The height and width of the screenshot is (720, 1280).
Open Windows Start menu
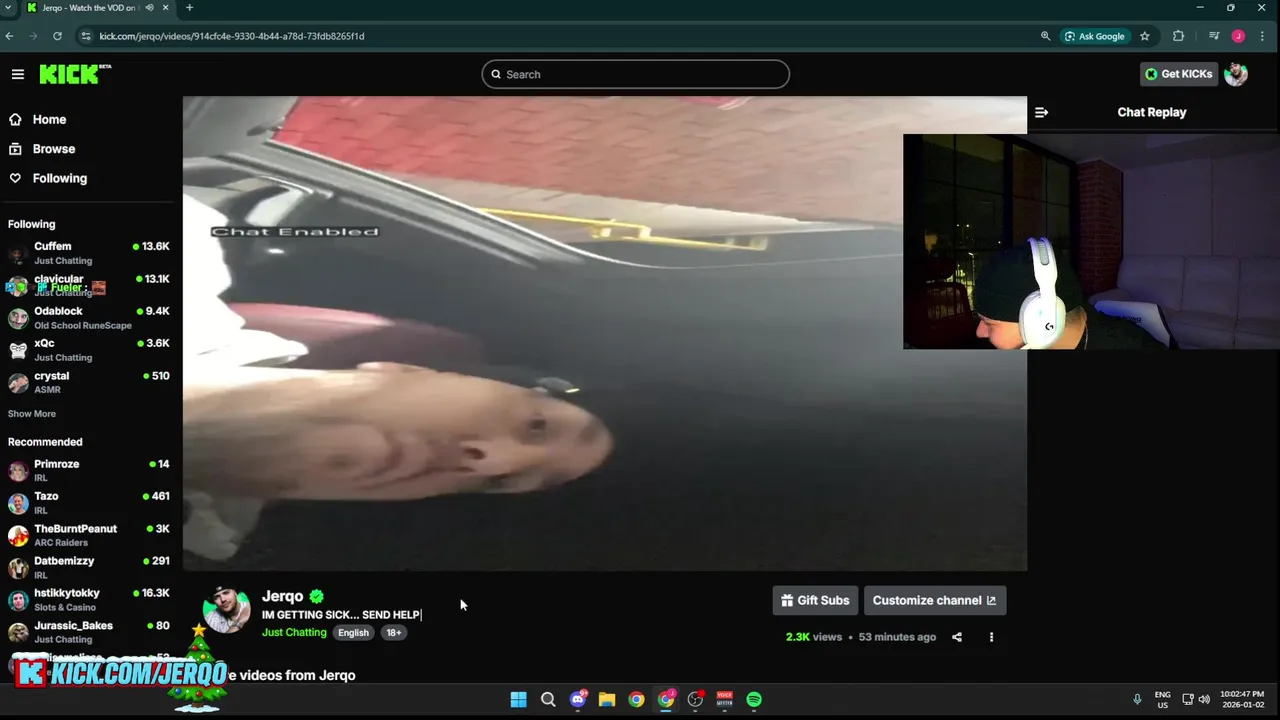(x=518, y=699)
